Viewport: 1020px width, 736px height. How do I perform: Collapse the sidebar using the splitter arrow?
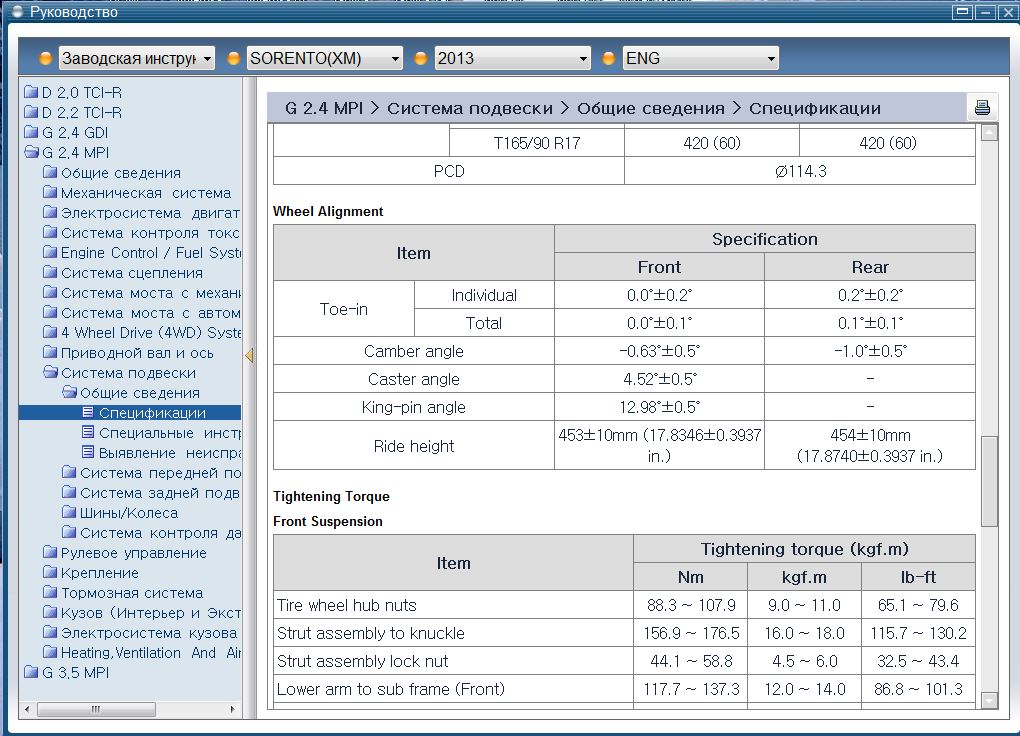(x=249, y=355)
